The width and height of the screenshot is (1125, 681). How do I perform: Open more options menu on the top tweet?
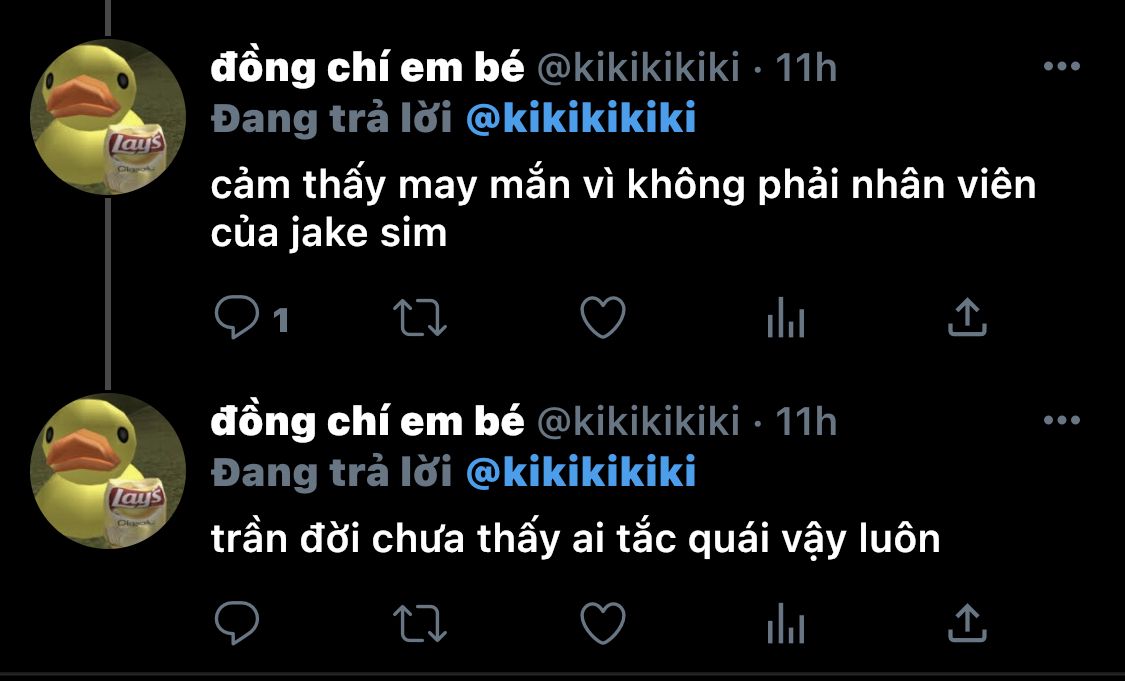(x=1061, y=66)
